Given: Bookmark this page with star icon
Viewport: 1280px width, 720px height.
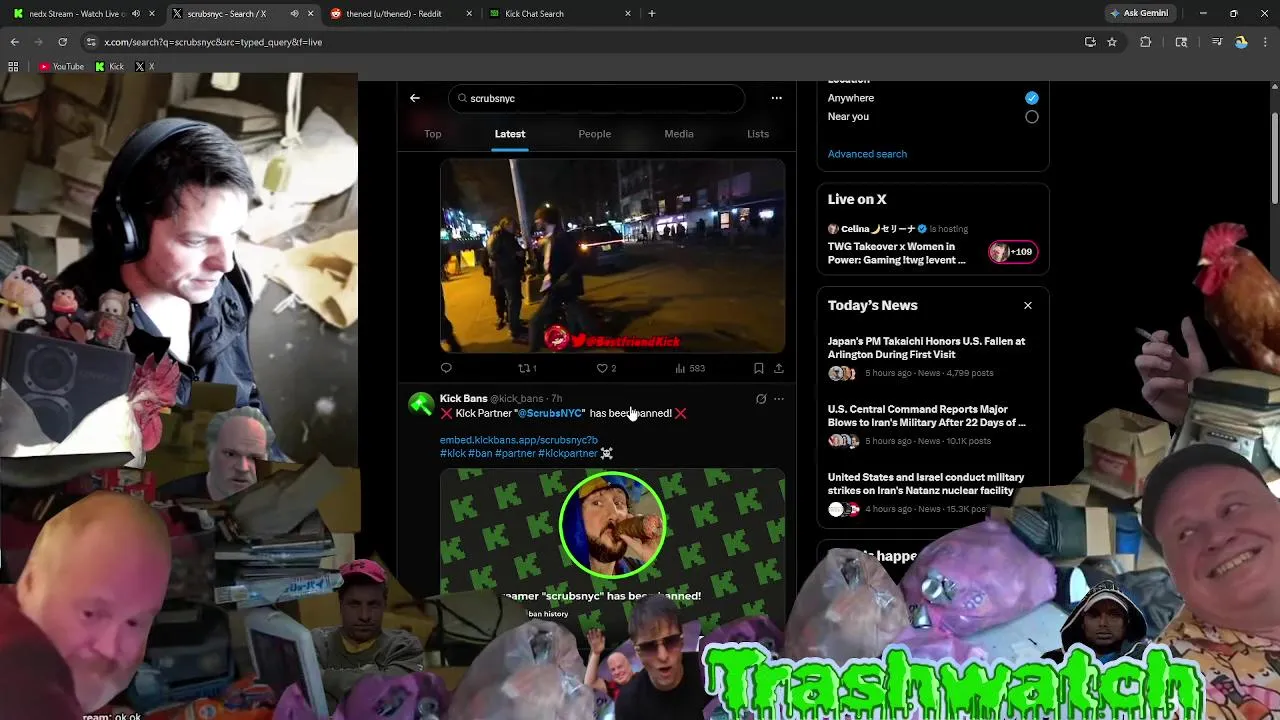Looking at the screenshot, I should coord(1112,42).
